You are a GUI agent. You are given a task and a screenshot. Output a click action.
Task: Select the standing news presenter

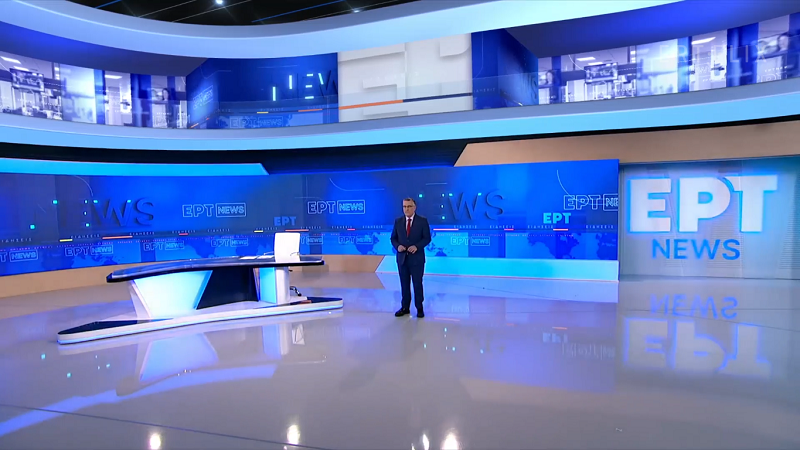pyautogui.click(x=410, y=257)
